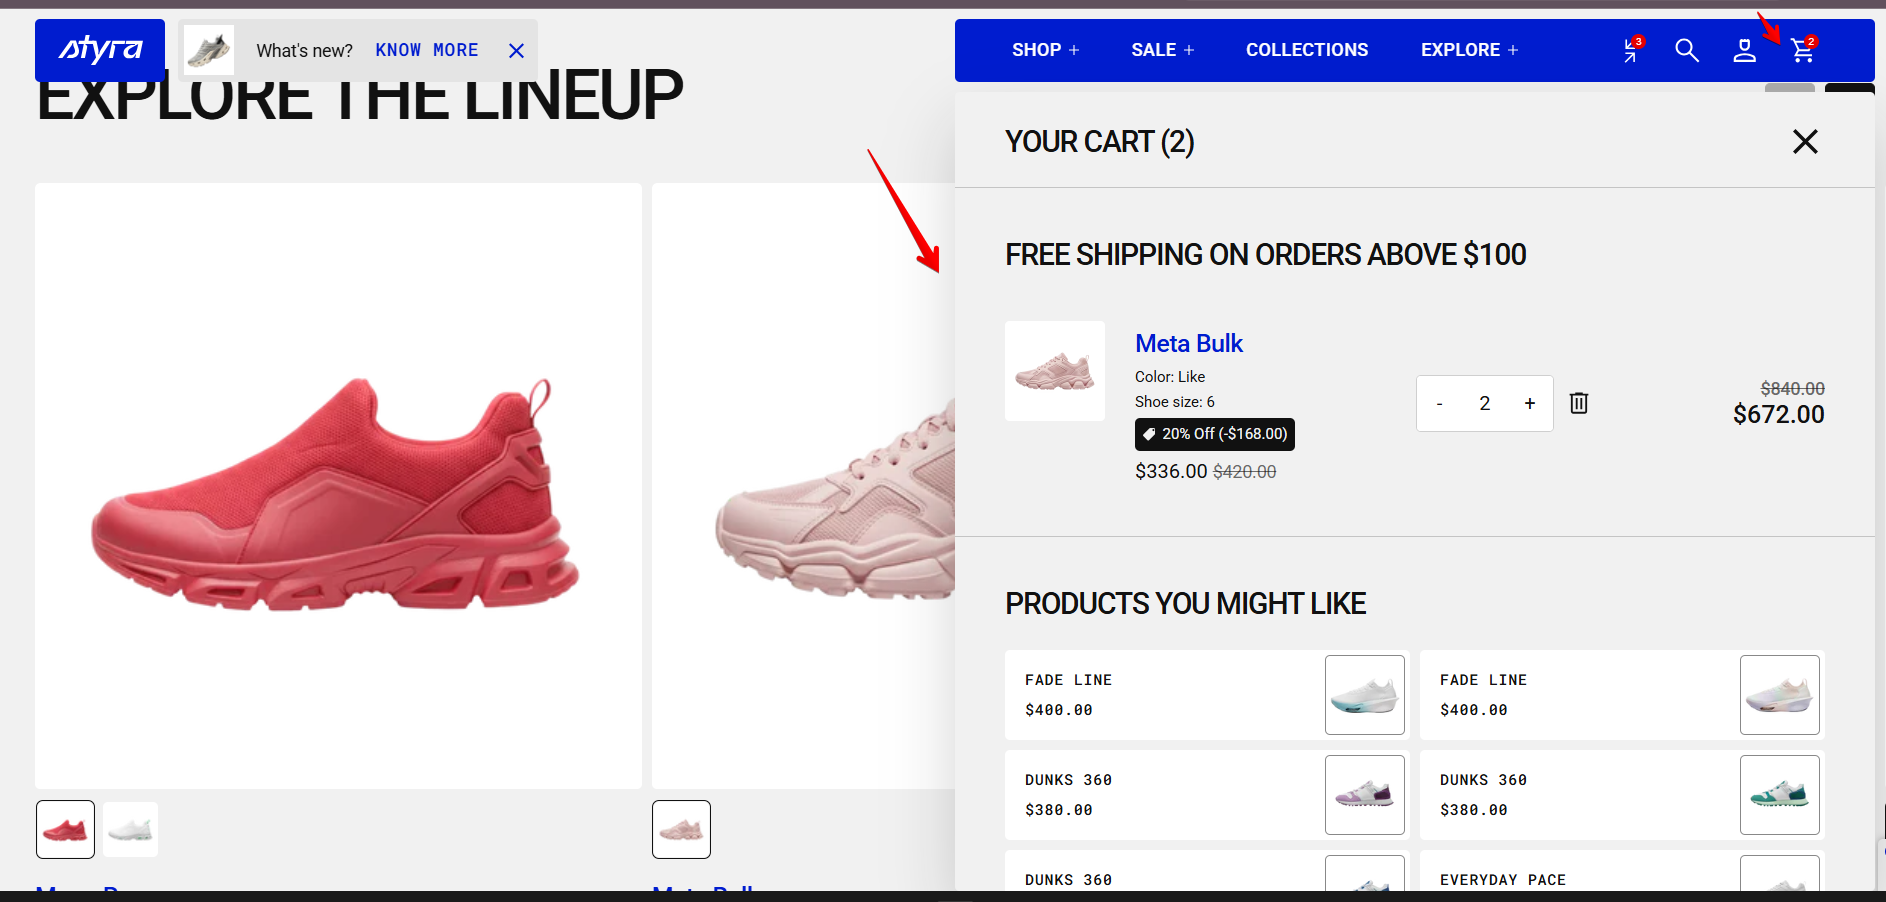Screen dimensions: 1886x902
Task: Click the search magnifier icon
Action: (x=1687, y=50)
